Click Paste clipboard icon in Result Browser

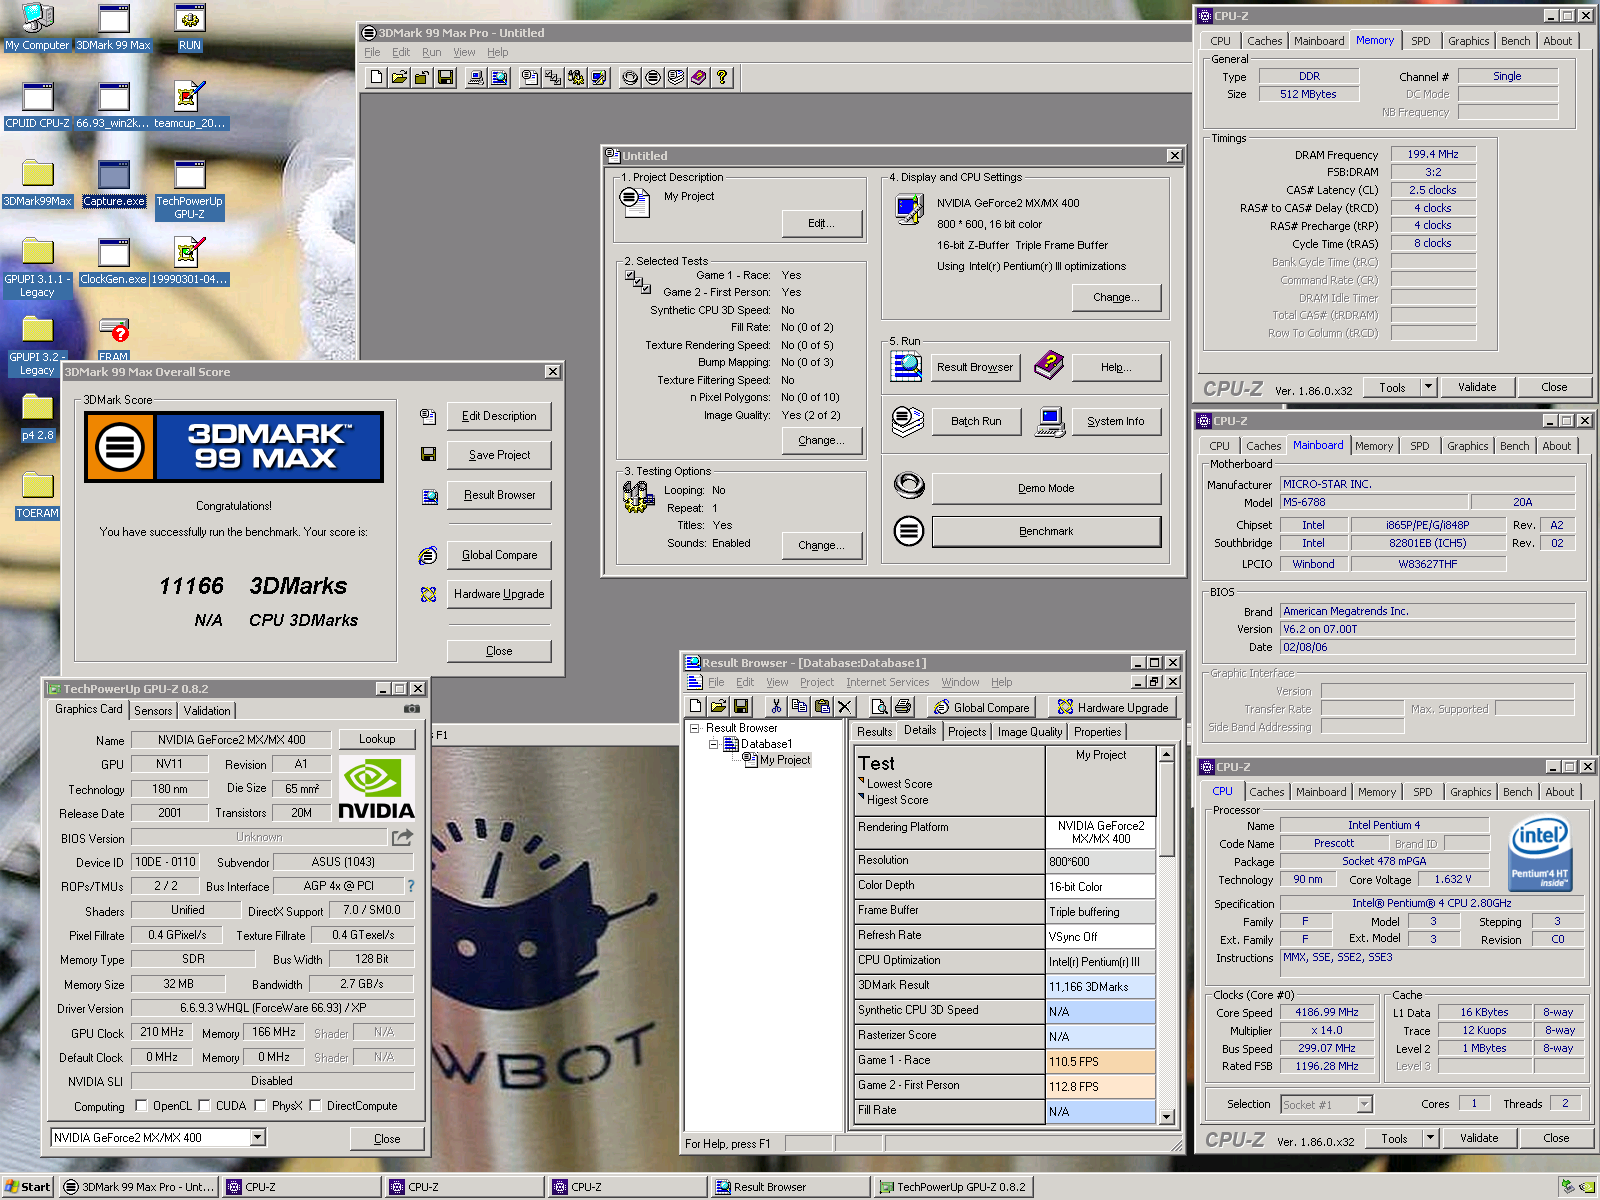pos(822,707)
